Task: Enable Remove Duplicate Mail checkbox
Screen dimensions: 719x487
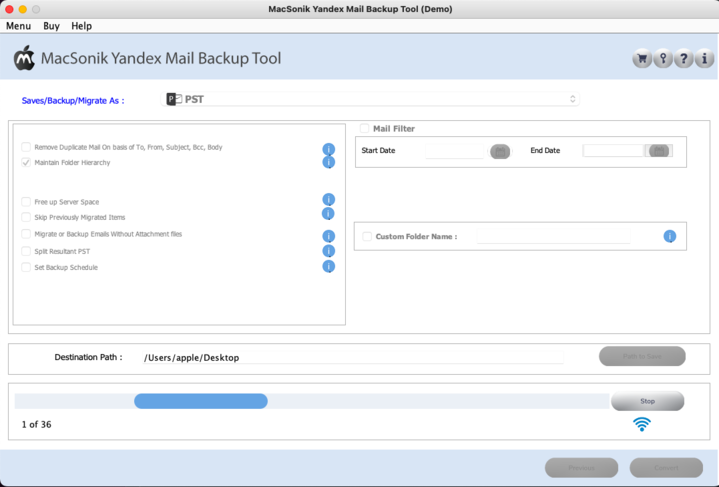Action: tap(26, 147)
